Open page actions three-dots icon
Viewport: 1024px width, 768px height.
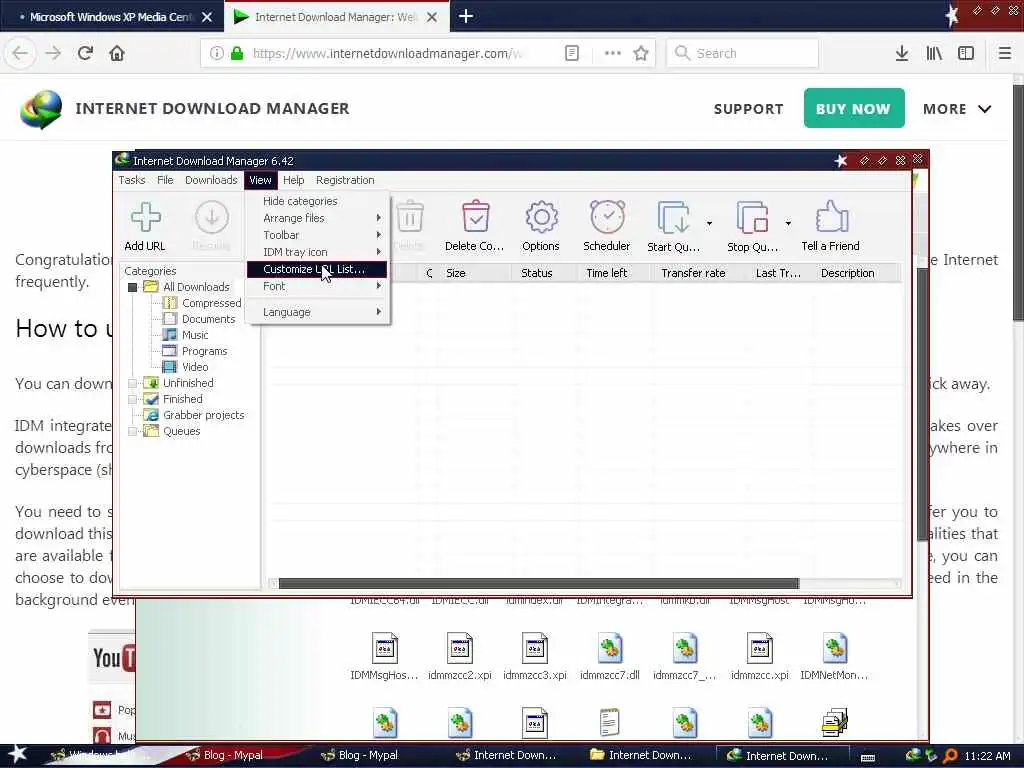613,53
